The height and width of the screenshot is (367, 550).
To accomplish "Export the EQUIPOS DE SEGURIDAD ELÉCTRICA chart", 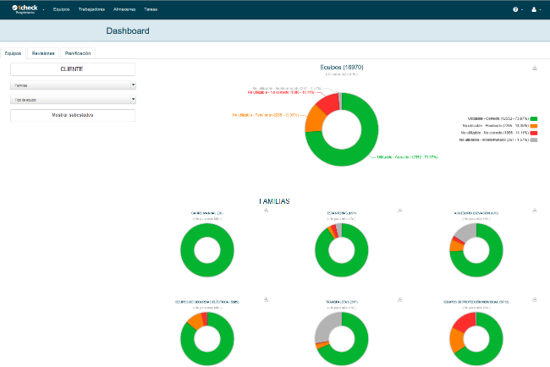I will [266, 299].
